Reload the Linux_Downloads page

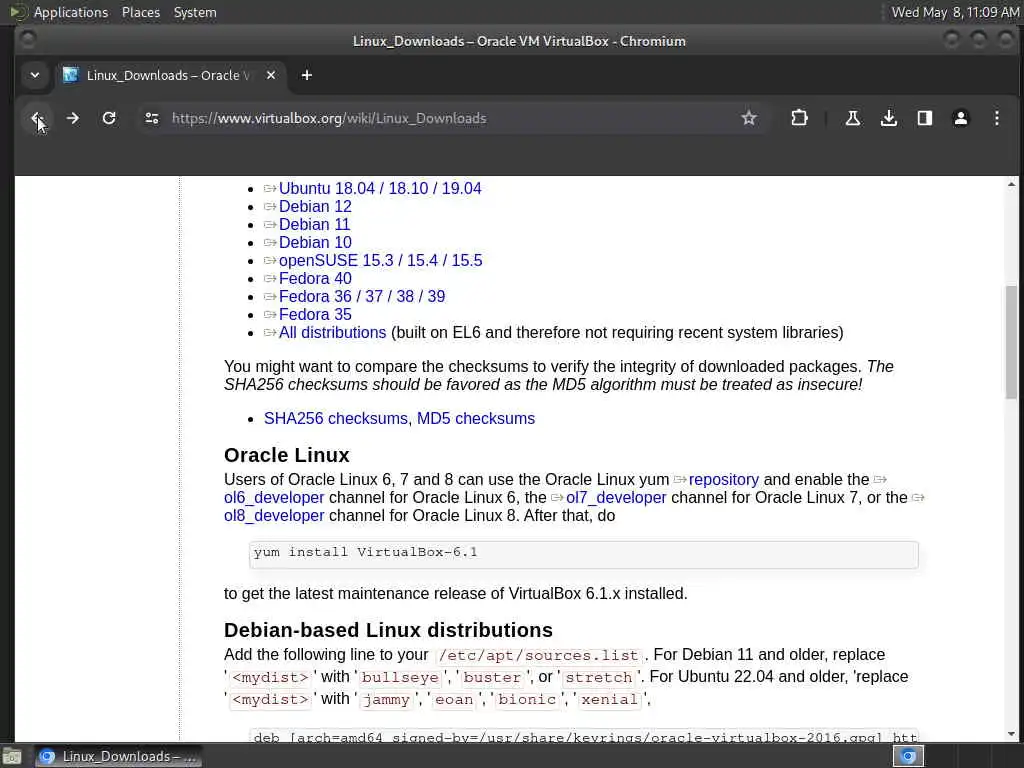click(109, 118)
